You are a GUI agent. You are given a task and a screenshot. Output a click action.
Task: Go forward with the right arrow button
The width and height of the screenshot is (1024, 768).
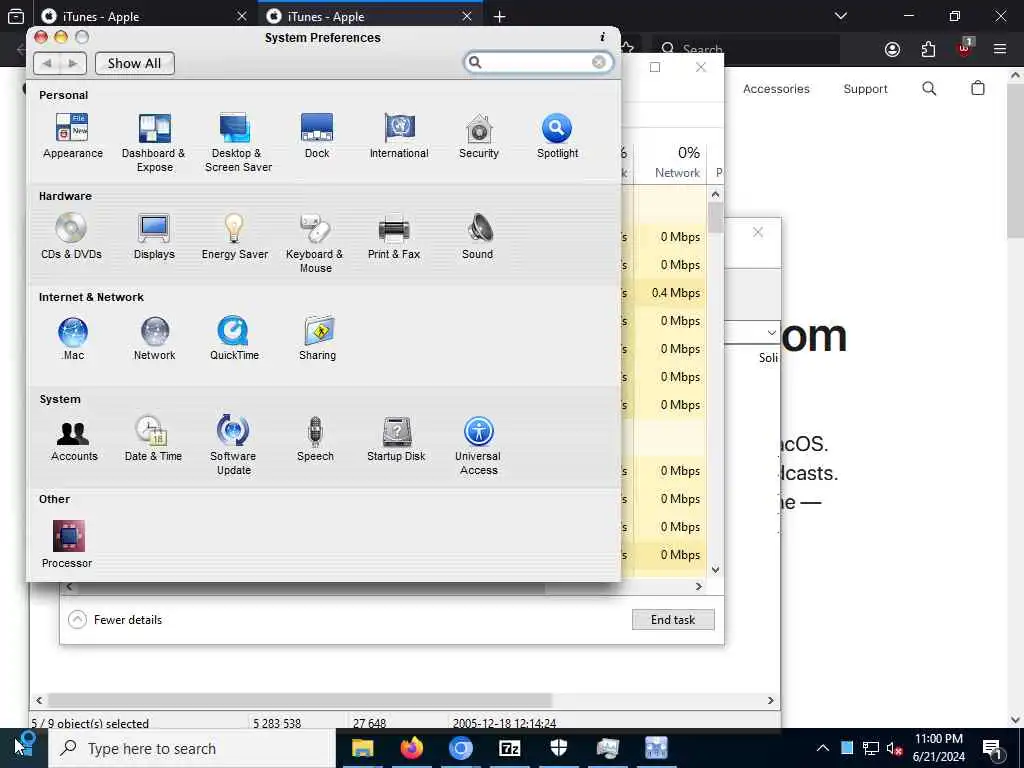[x=72, y=63]
